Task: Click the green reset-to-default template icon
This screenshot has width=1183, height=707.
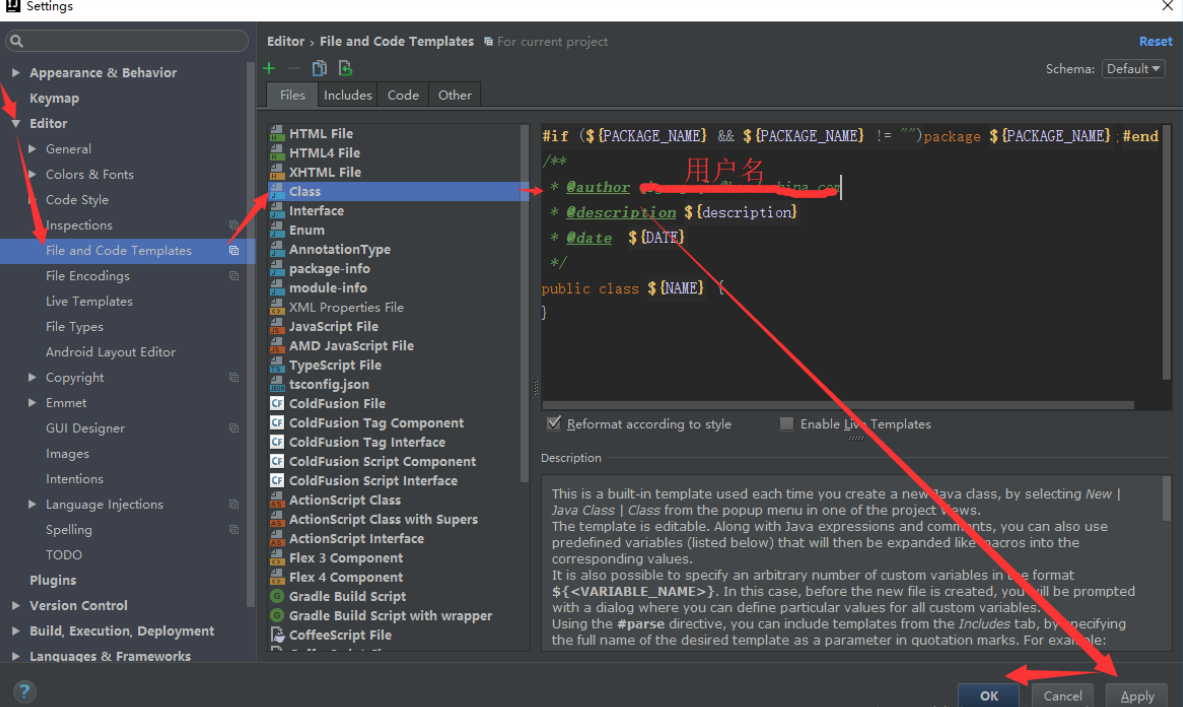Action: 346,69
